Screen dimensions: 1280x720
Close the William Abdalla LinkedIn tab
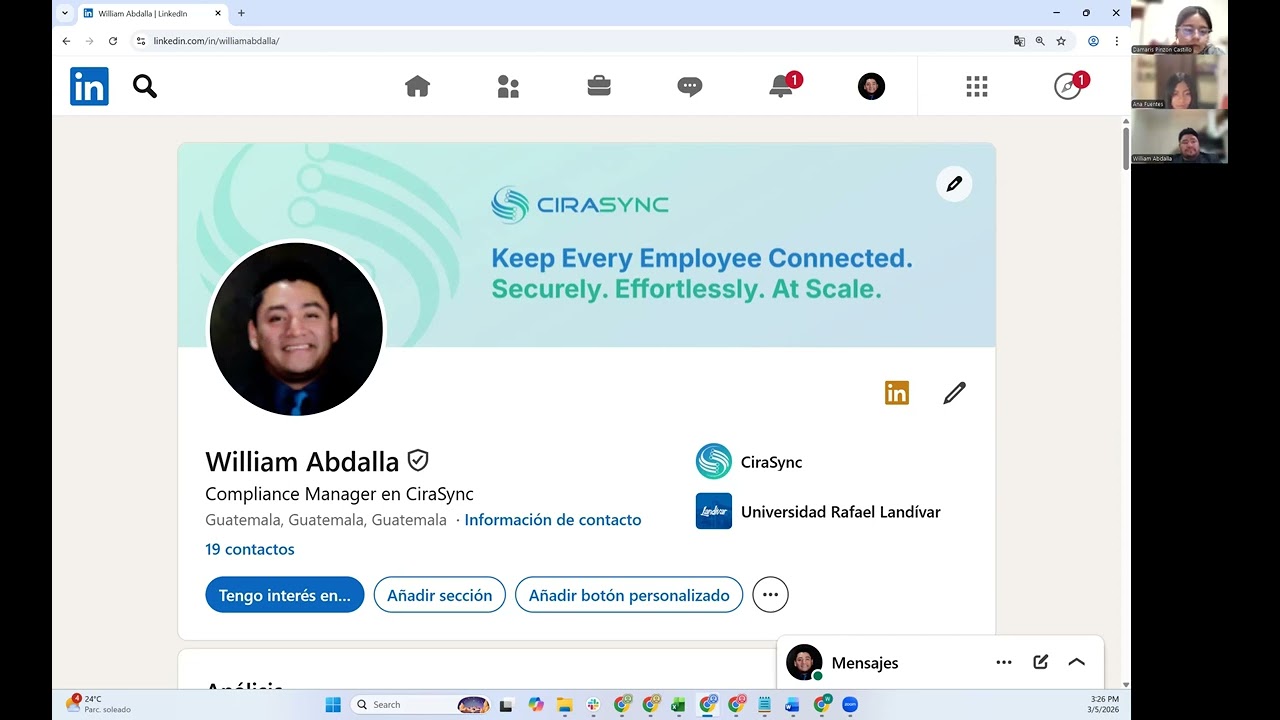tap(217, 13)
